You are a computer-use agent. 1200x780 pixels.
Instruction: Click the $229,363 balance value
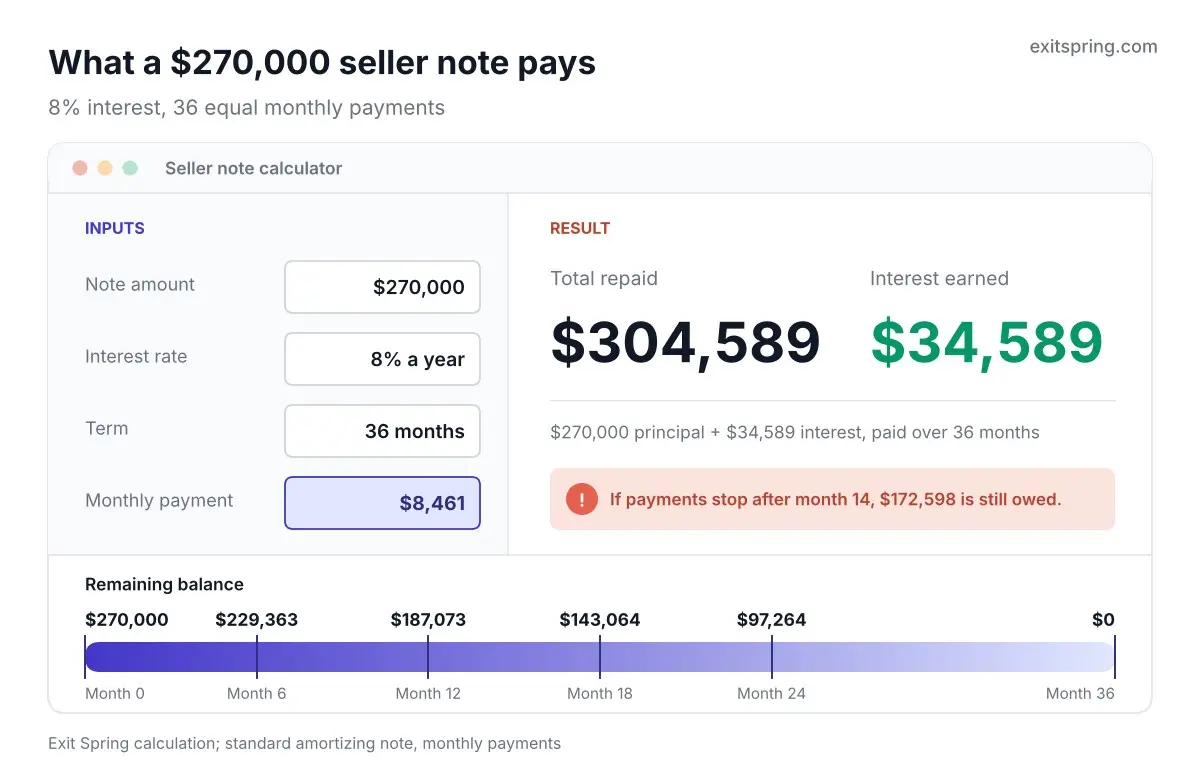coord(257,620)
